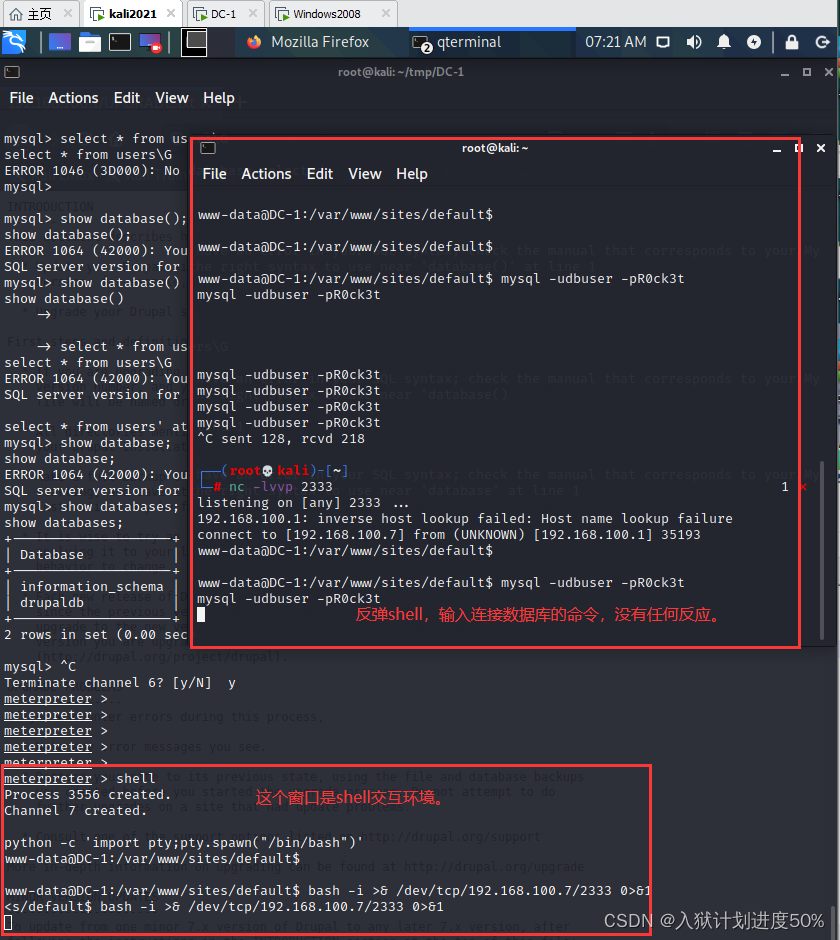The height and width of the screenshot is (940, 840).
Task: Click 'inverse host lookup failed' line
Action: tap(465, 519)
